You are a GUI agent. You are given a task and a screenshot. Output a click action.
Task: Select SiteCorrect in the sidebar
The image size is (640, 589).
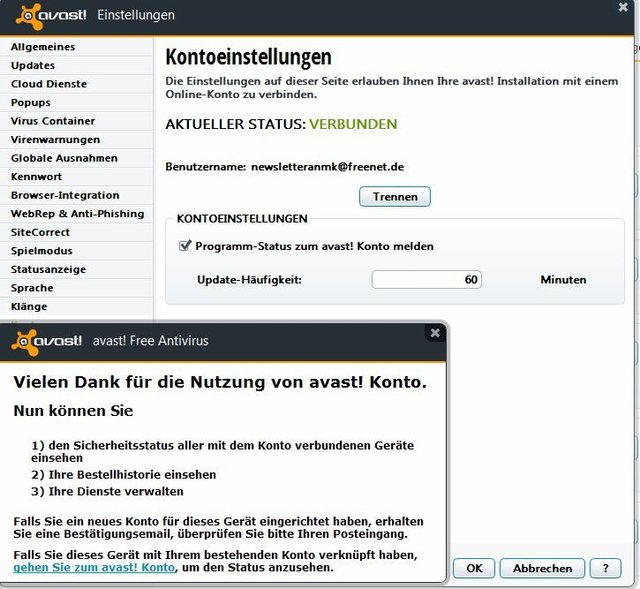76,232
